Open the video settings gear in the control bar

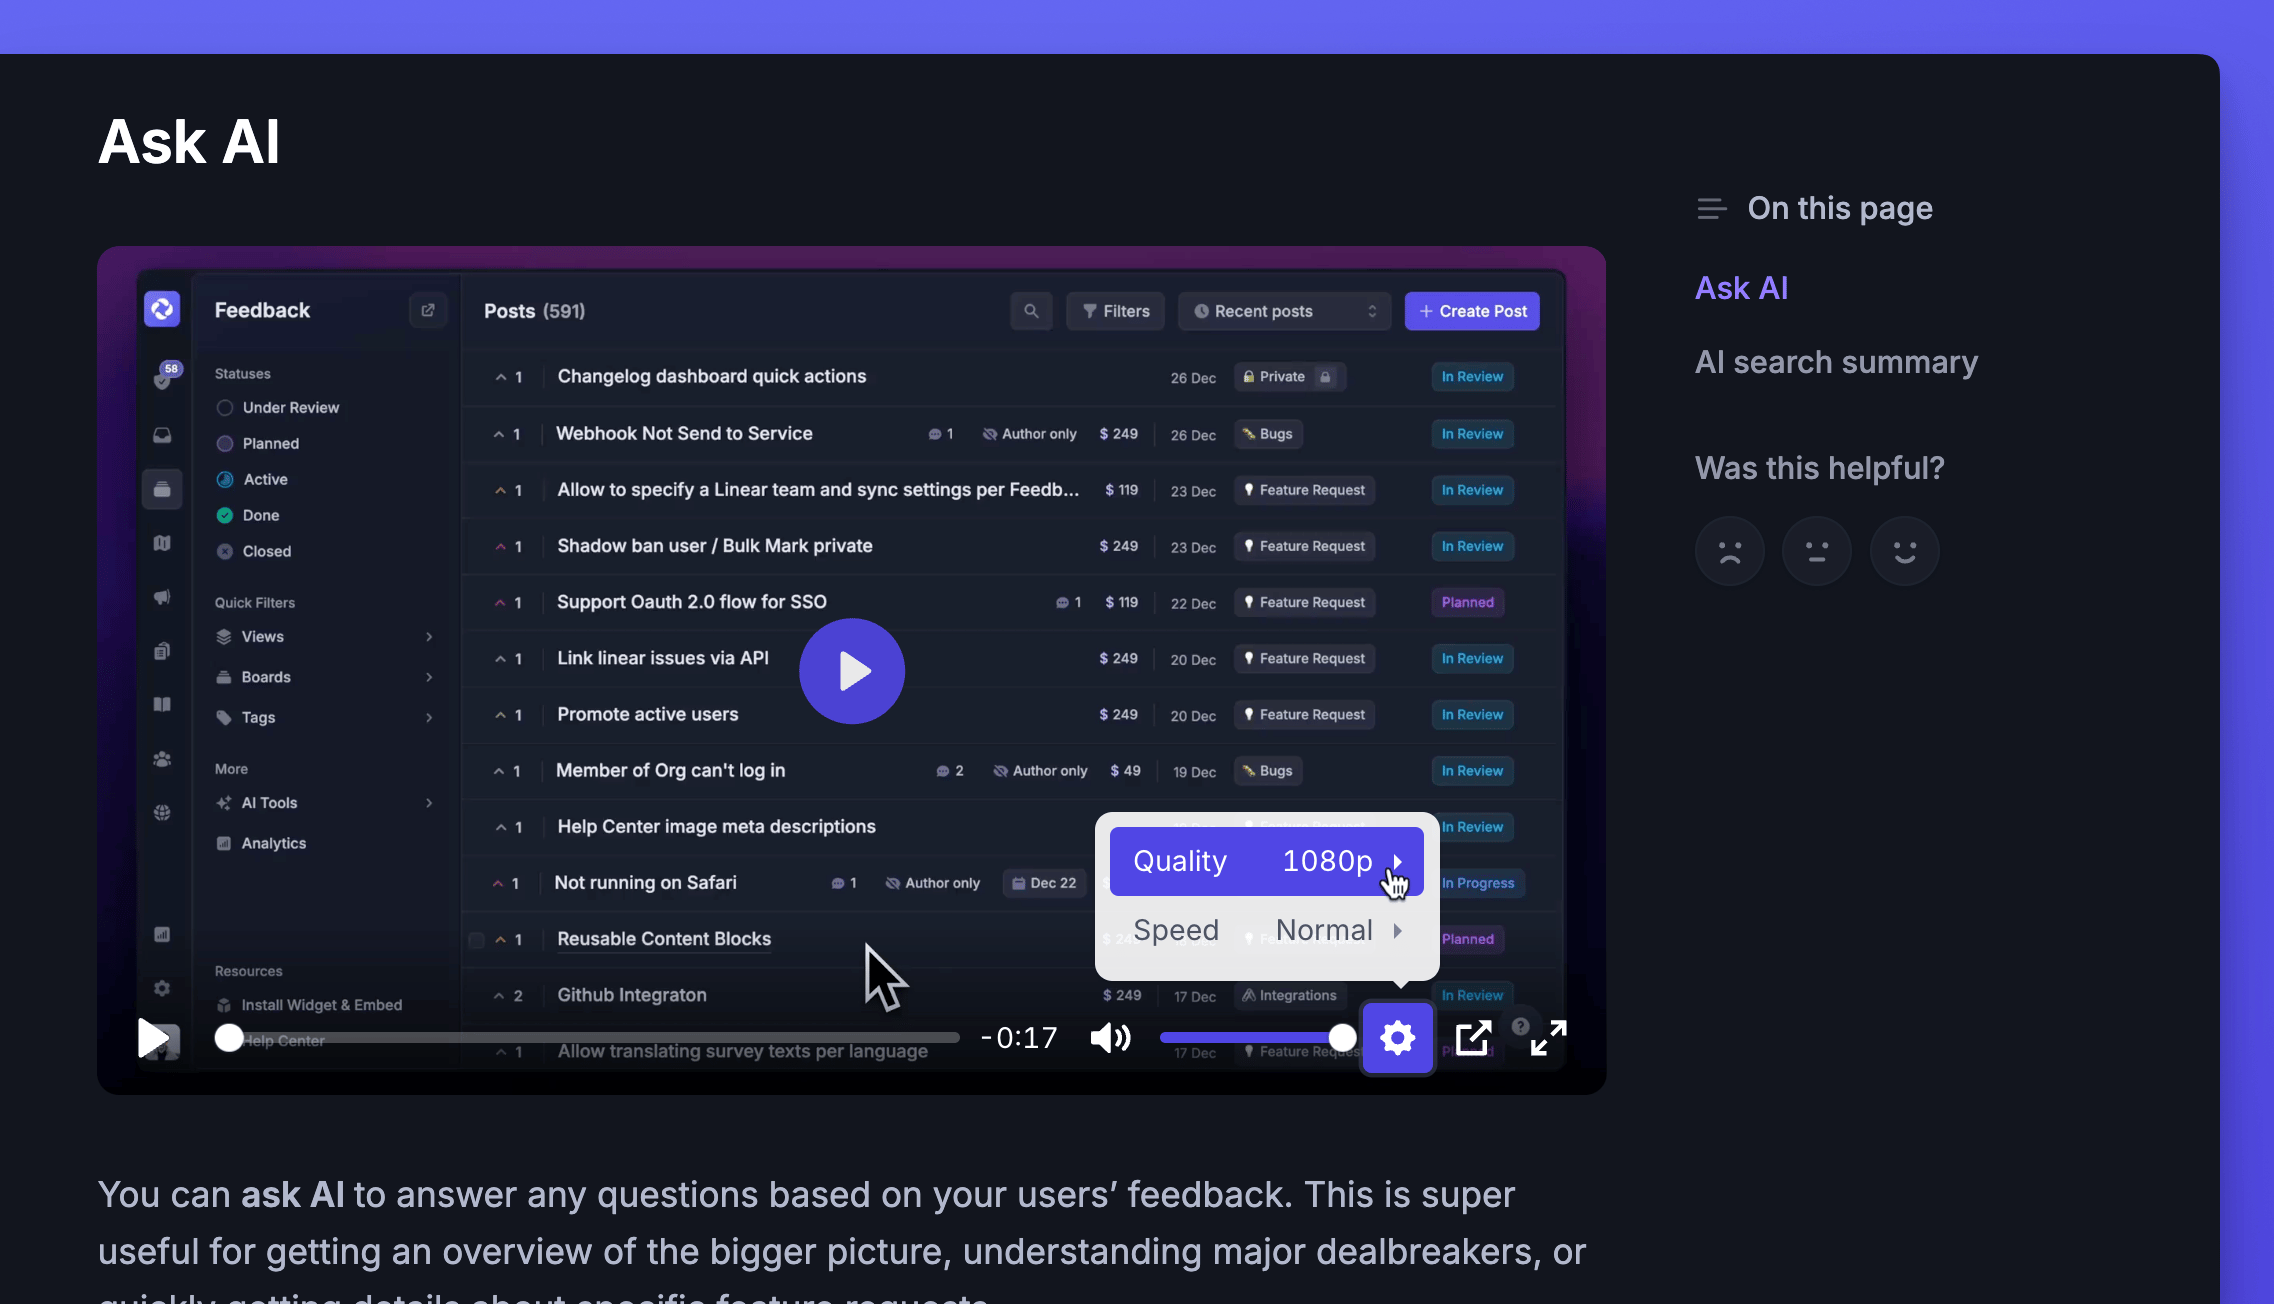click(1397, 1038)
